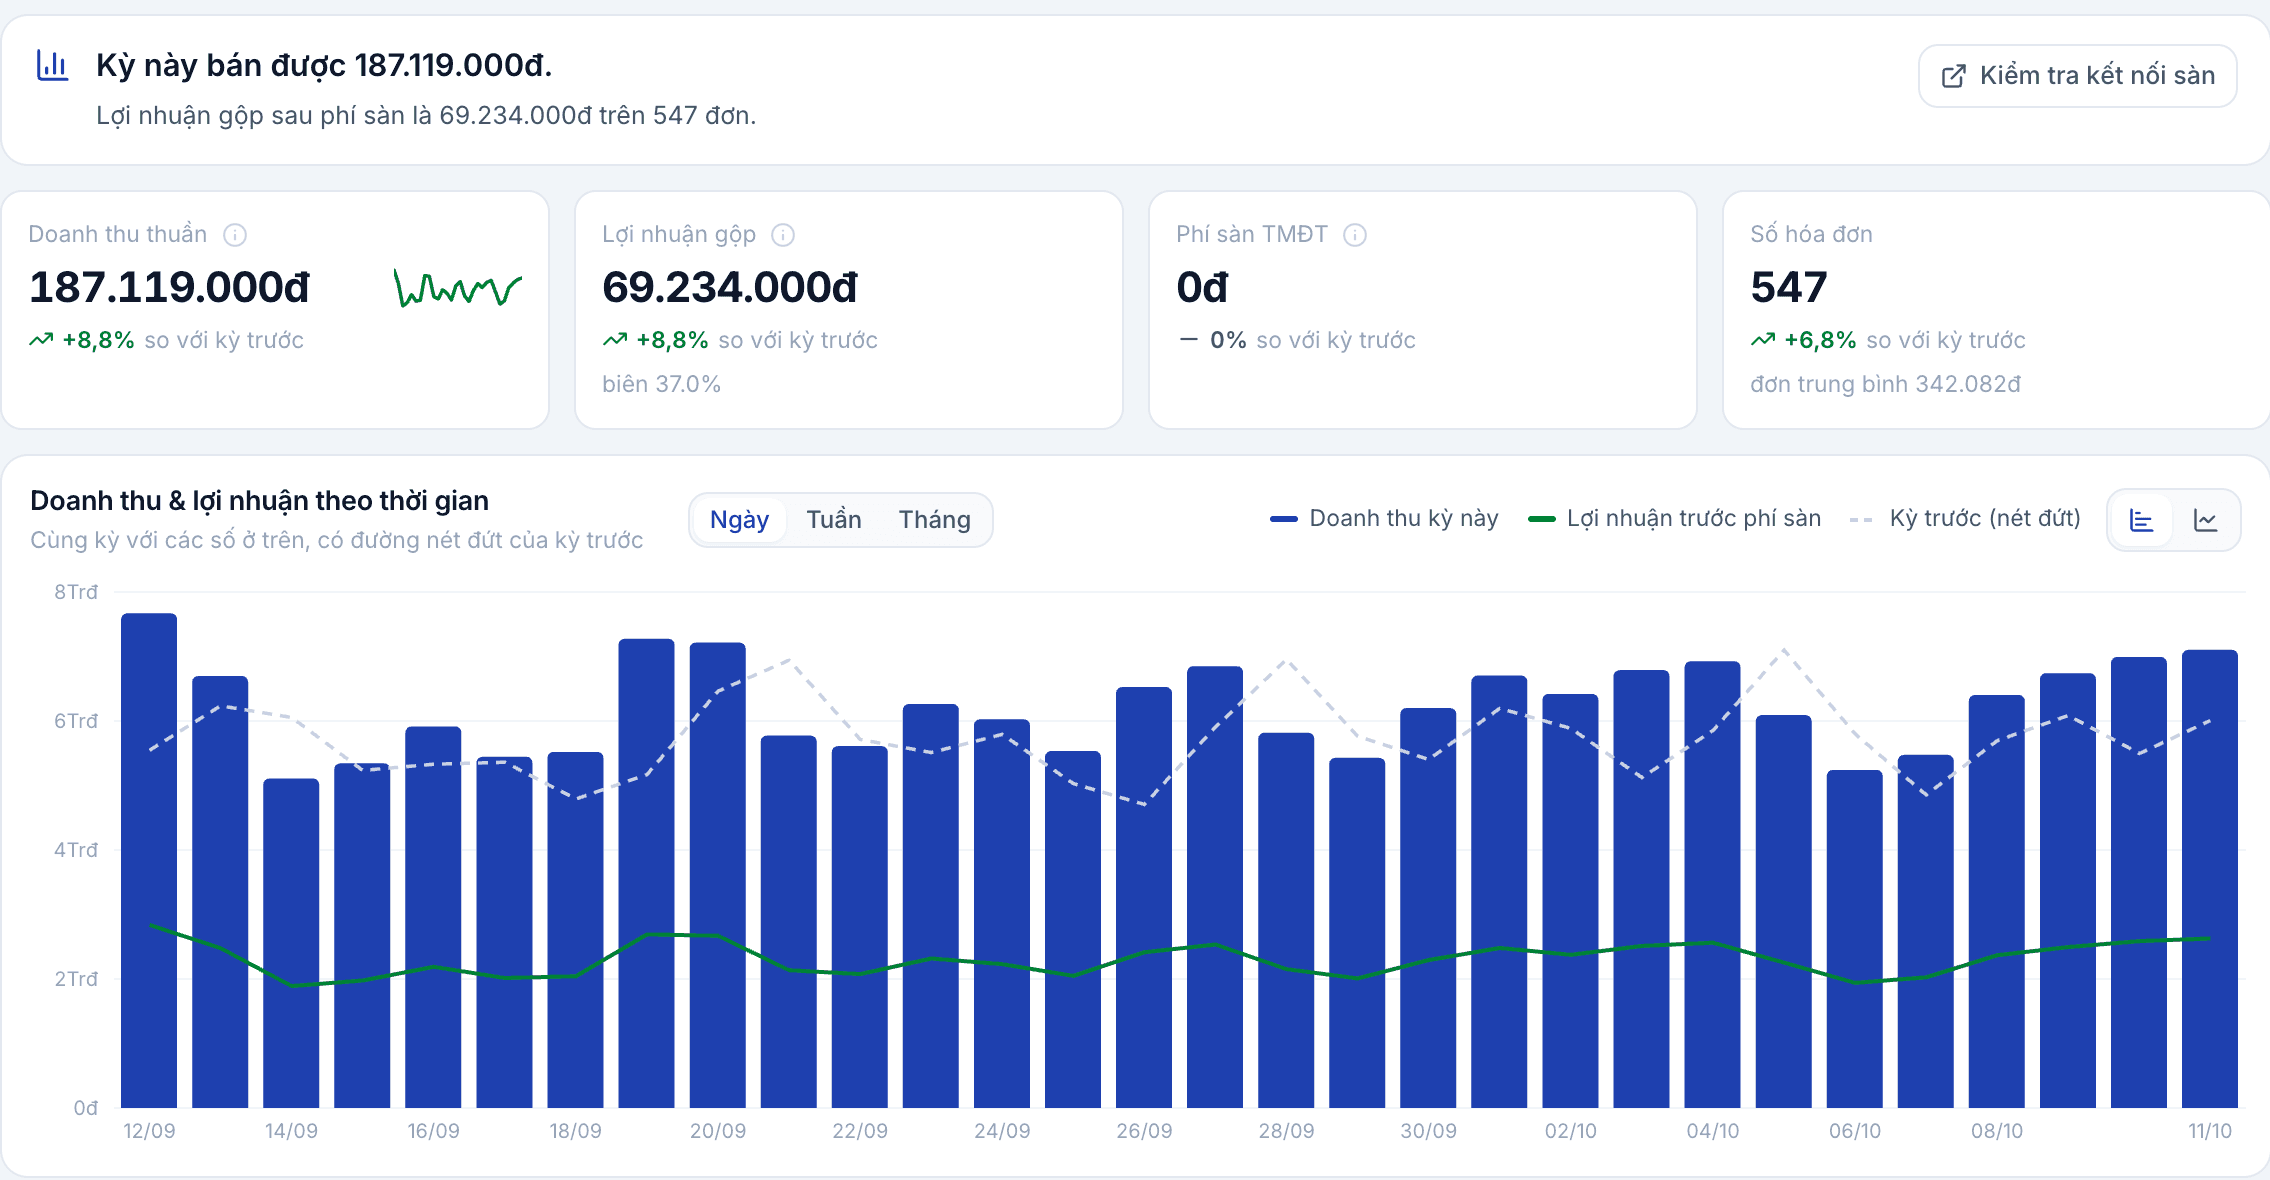Click the green sparkline in Doanh thu thuần card

(x=458, y=288)
